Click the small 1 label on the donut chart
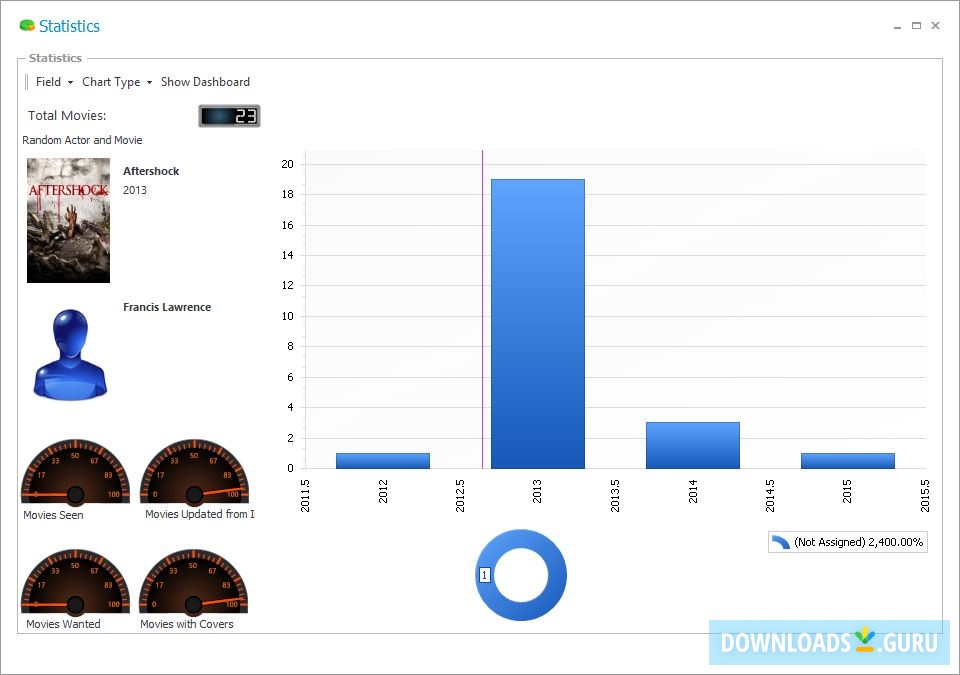Image resolution: width=960 pixels, height=675 pixels. tap(484, 575)
